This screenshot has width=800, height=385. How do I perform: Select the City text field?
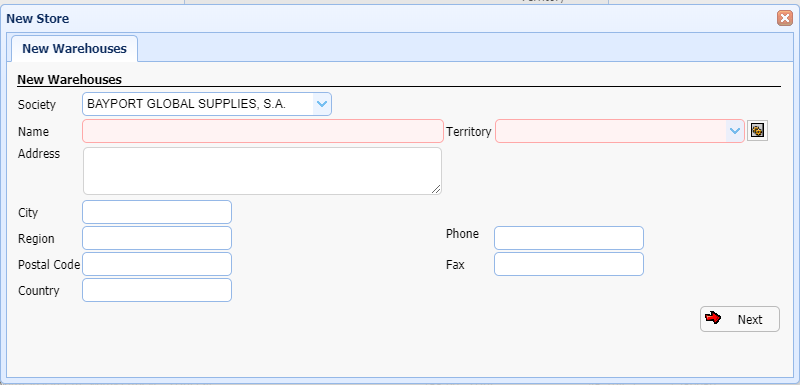[x=157, y=212]
